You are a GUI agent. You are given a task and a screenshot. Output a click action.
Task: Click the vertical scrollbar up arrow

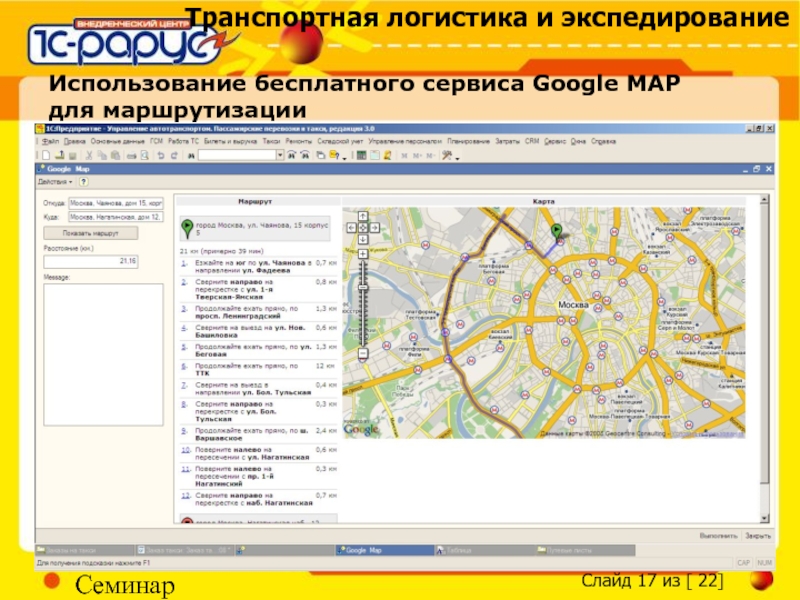[x=764, y=199]
